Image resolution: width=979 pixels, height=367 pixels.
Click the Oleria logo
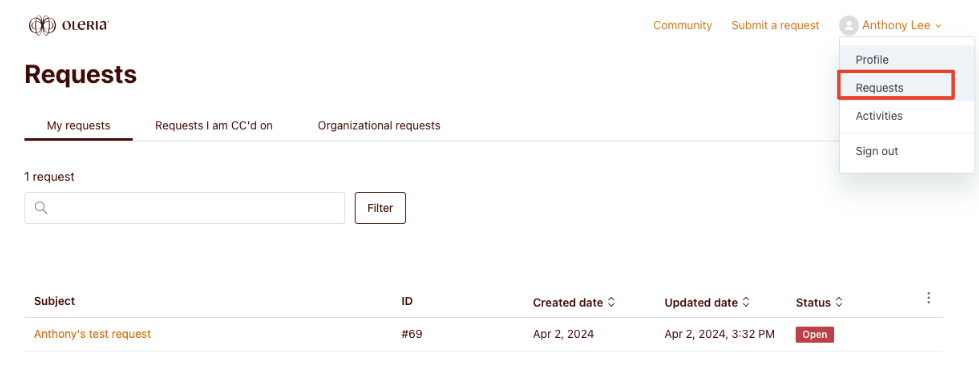(69, 26)
